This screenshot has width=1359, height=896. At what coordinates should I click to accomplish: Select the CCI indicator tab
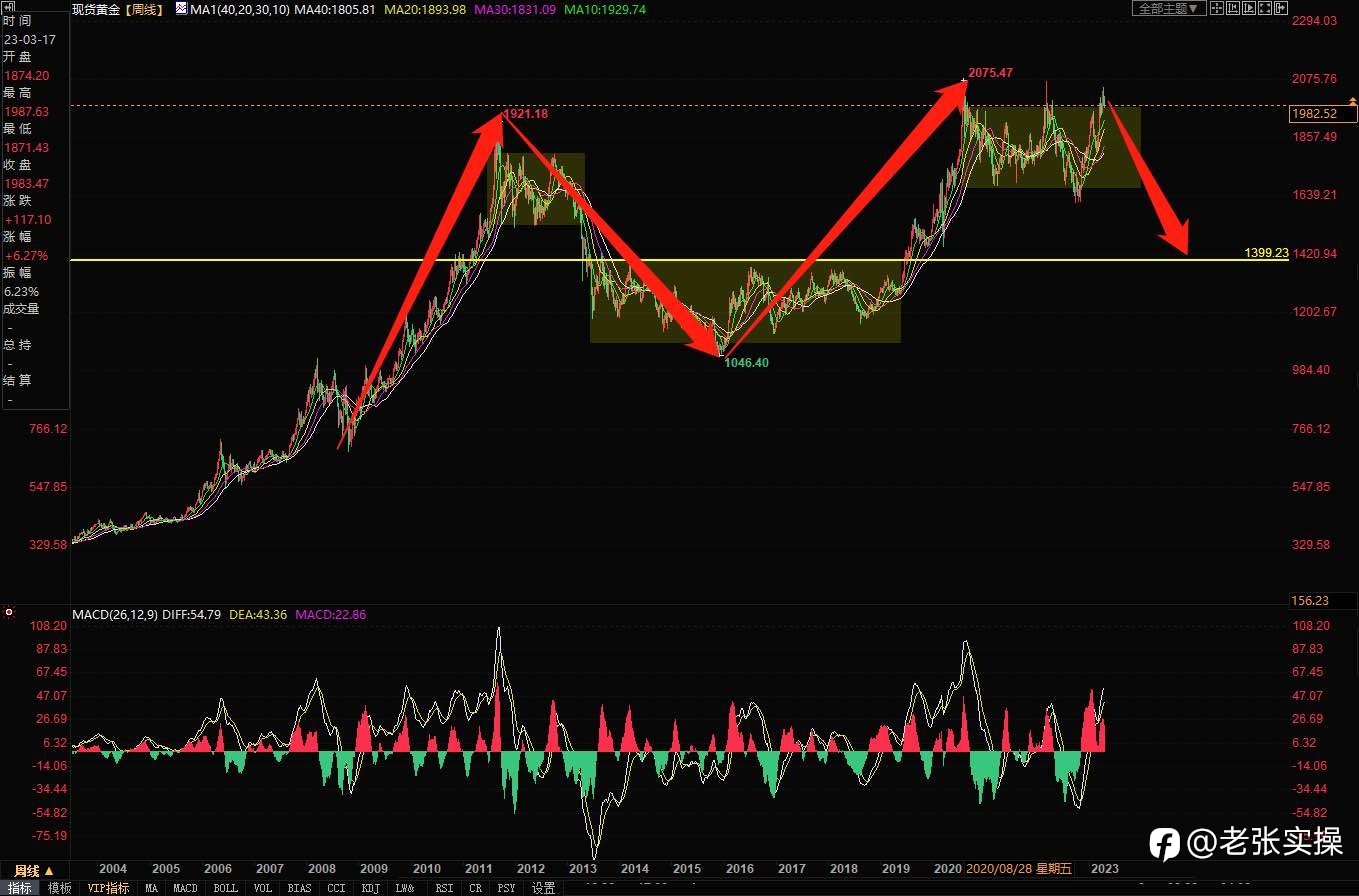tap(337, 888)
